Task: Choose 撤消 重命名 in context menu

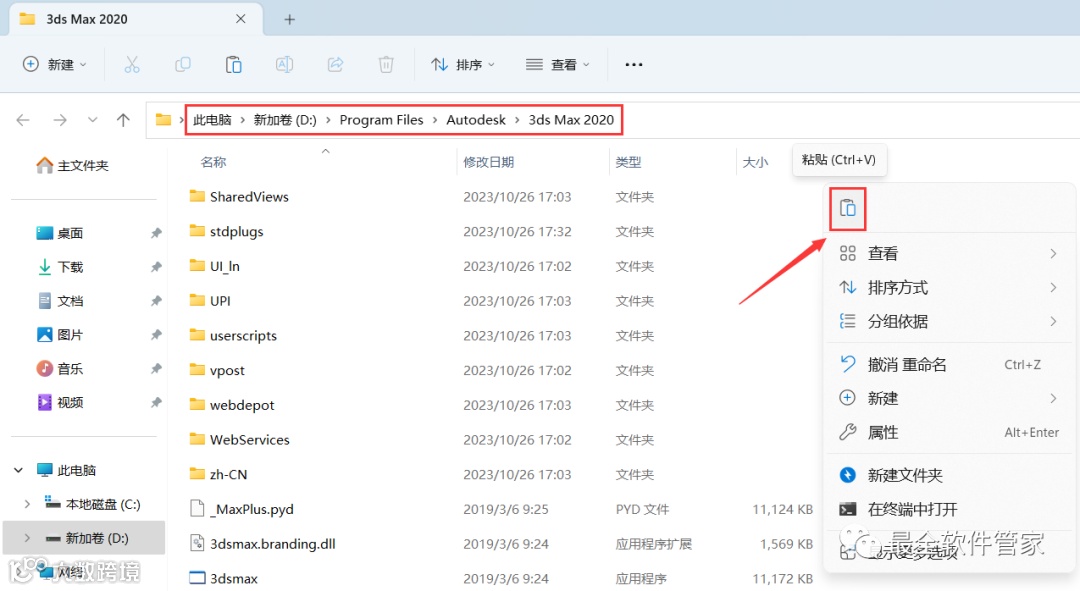Action: coord(948,364)
